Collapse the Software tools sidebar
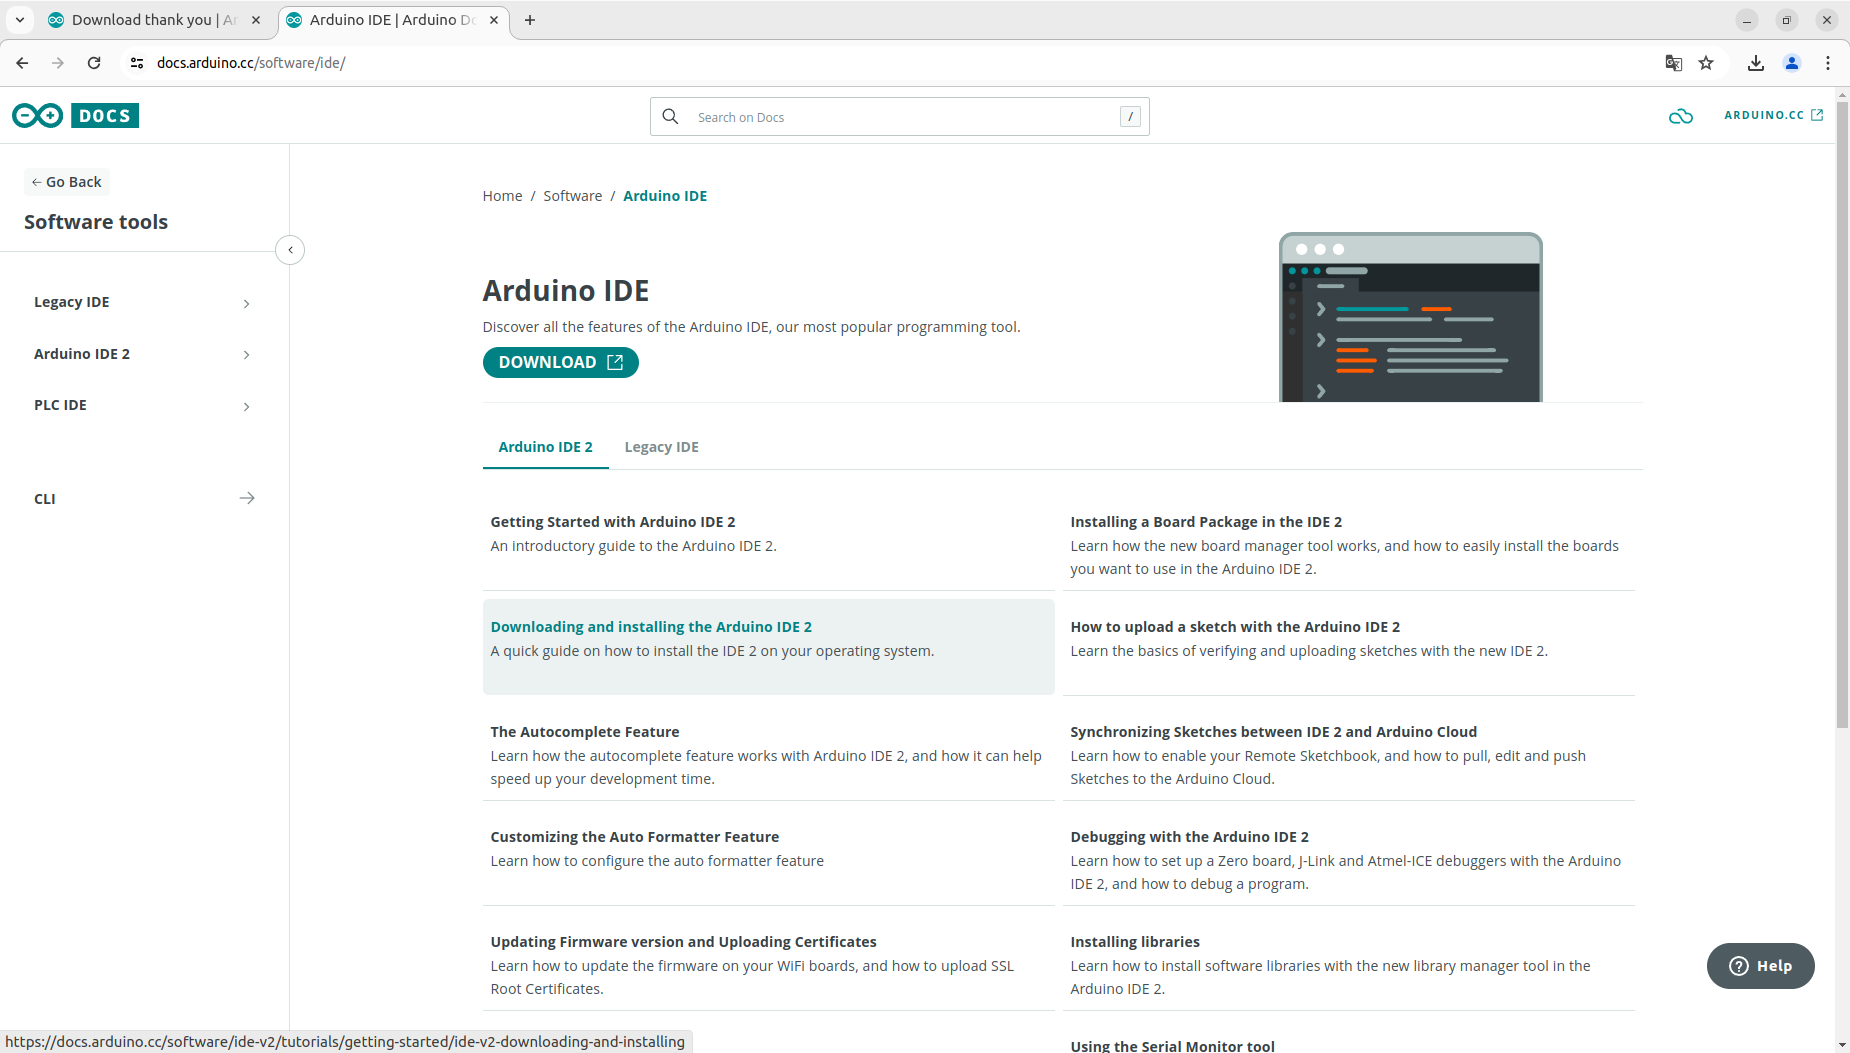The height and width of the screenshot is (1053, 1850). [x=290, y=249]
